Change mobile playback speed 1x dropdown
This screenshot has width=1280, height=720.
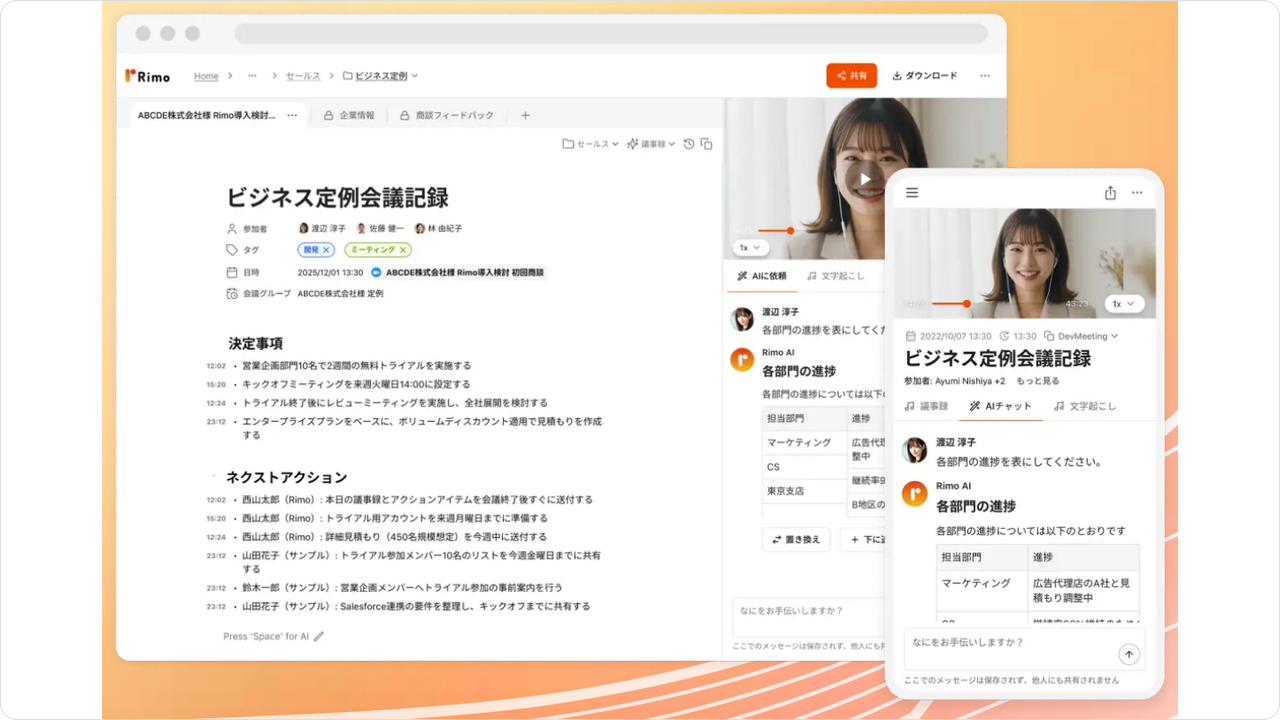(1125, 303)
